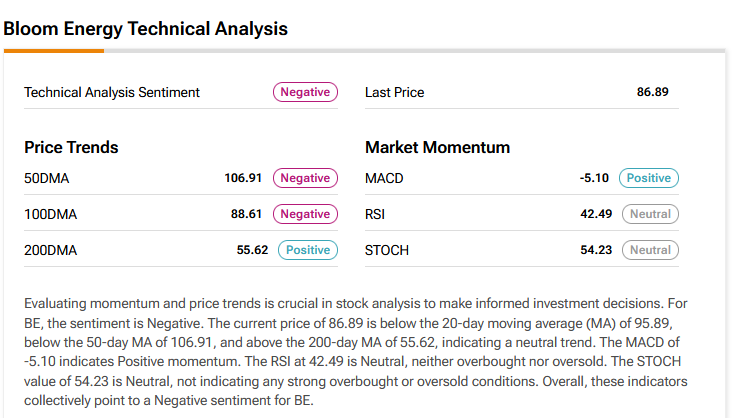Click the technical analysis summary paragraph
The width and height of the screenshot is (745, 418).
[361, 352]
